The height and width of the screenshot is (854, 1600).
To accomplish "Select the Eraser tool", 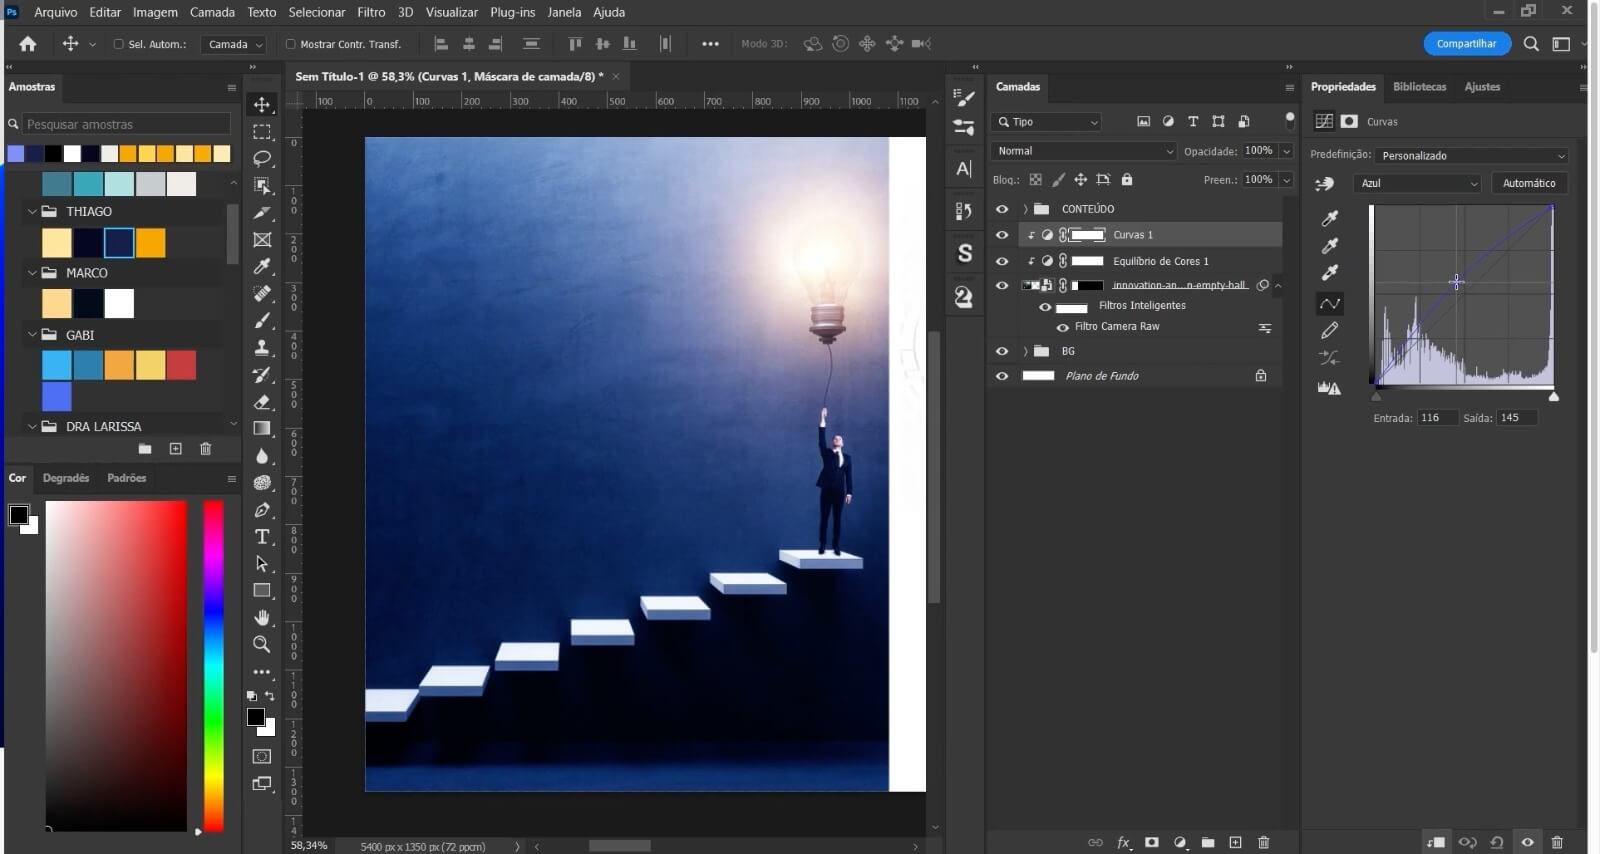I will click(262, 401).
